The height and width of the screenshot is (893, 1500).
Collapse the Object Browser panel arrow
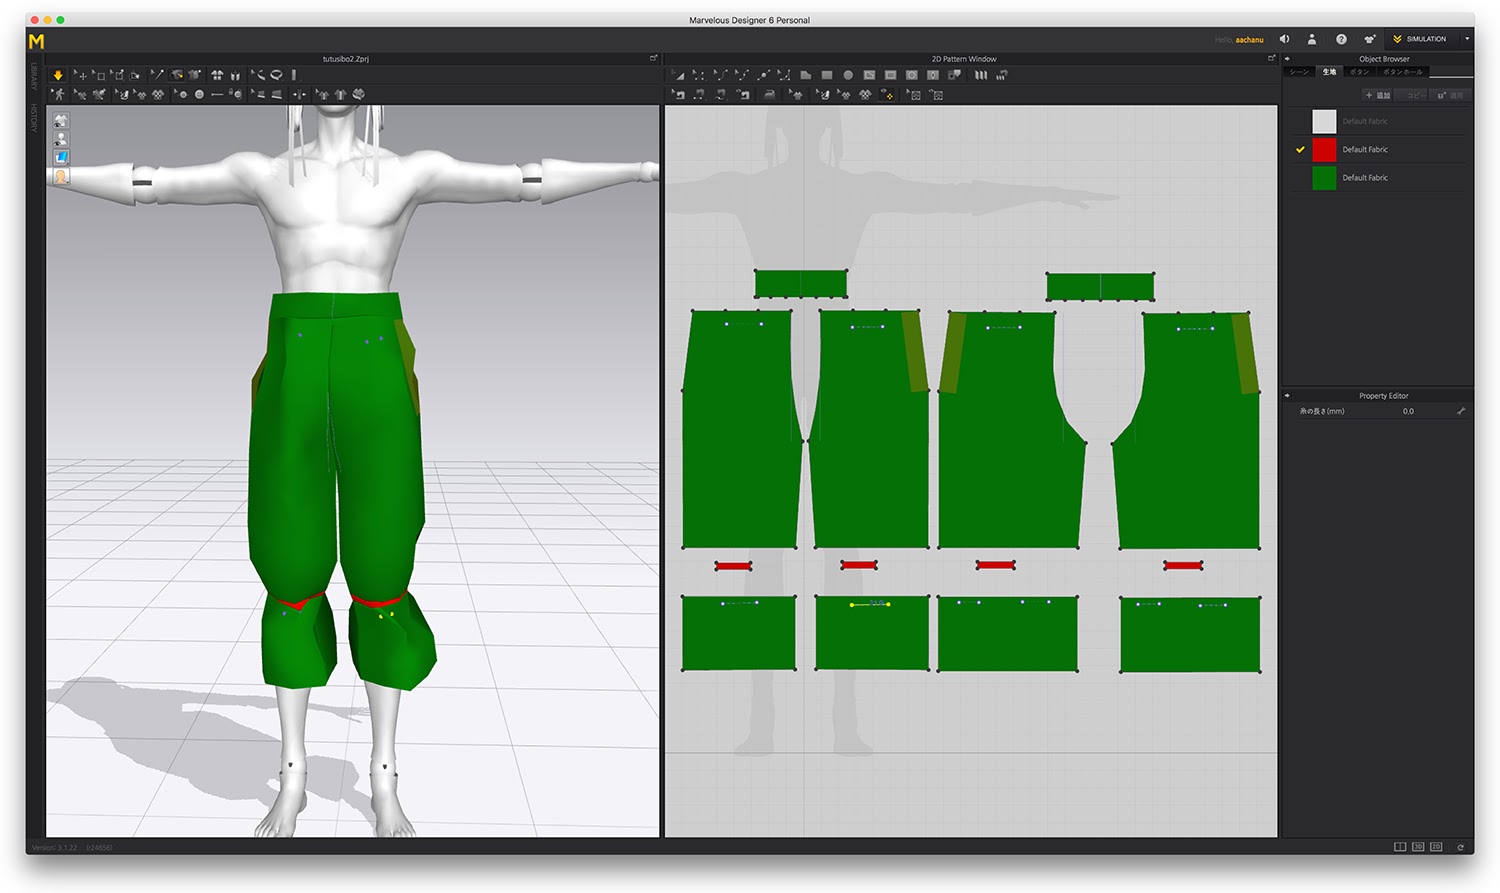pyautogui.click(x=1287, y=59)
